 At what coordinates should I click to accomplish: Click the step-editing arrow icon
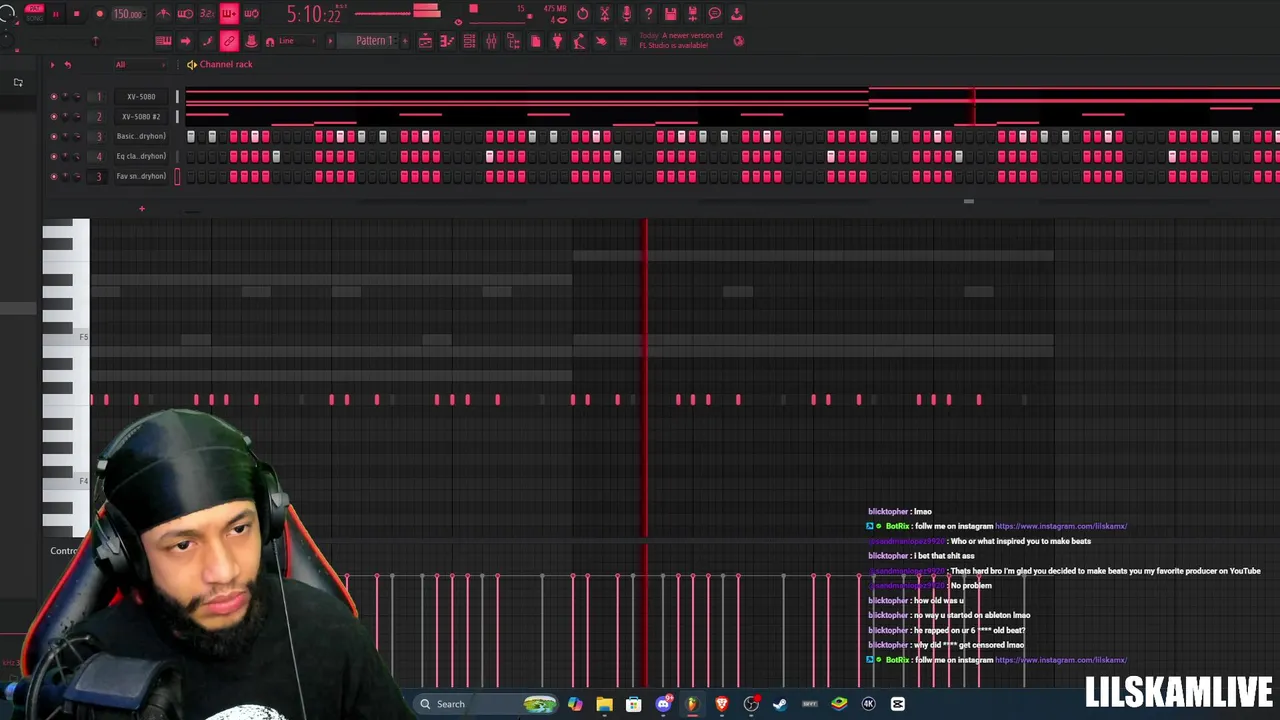185,41
